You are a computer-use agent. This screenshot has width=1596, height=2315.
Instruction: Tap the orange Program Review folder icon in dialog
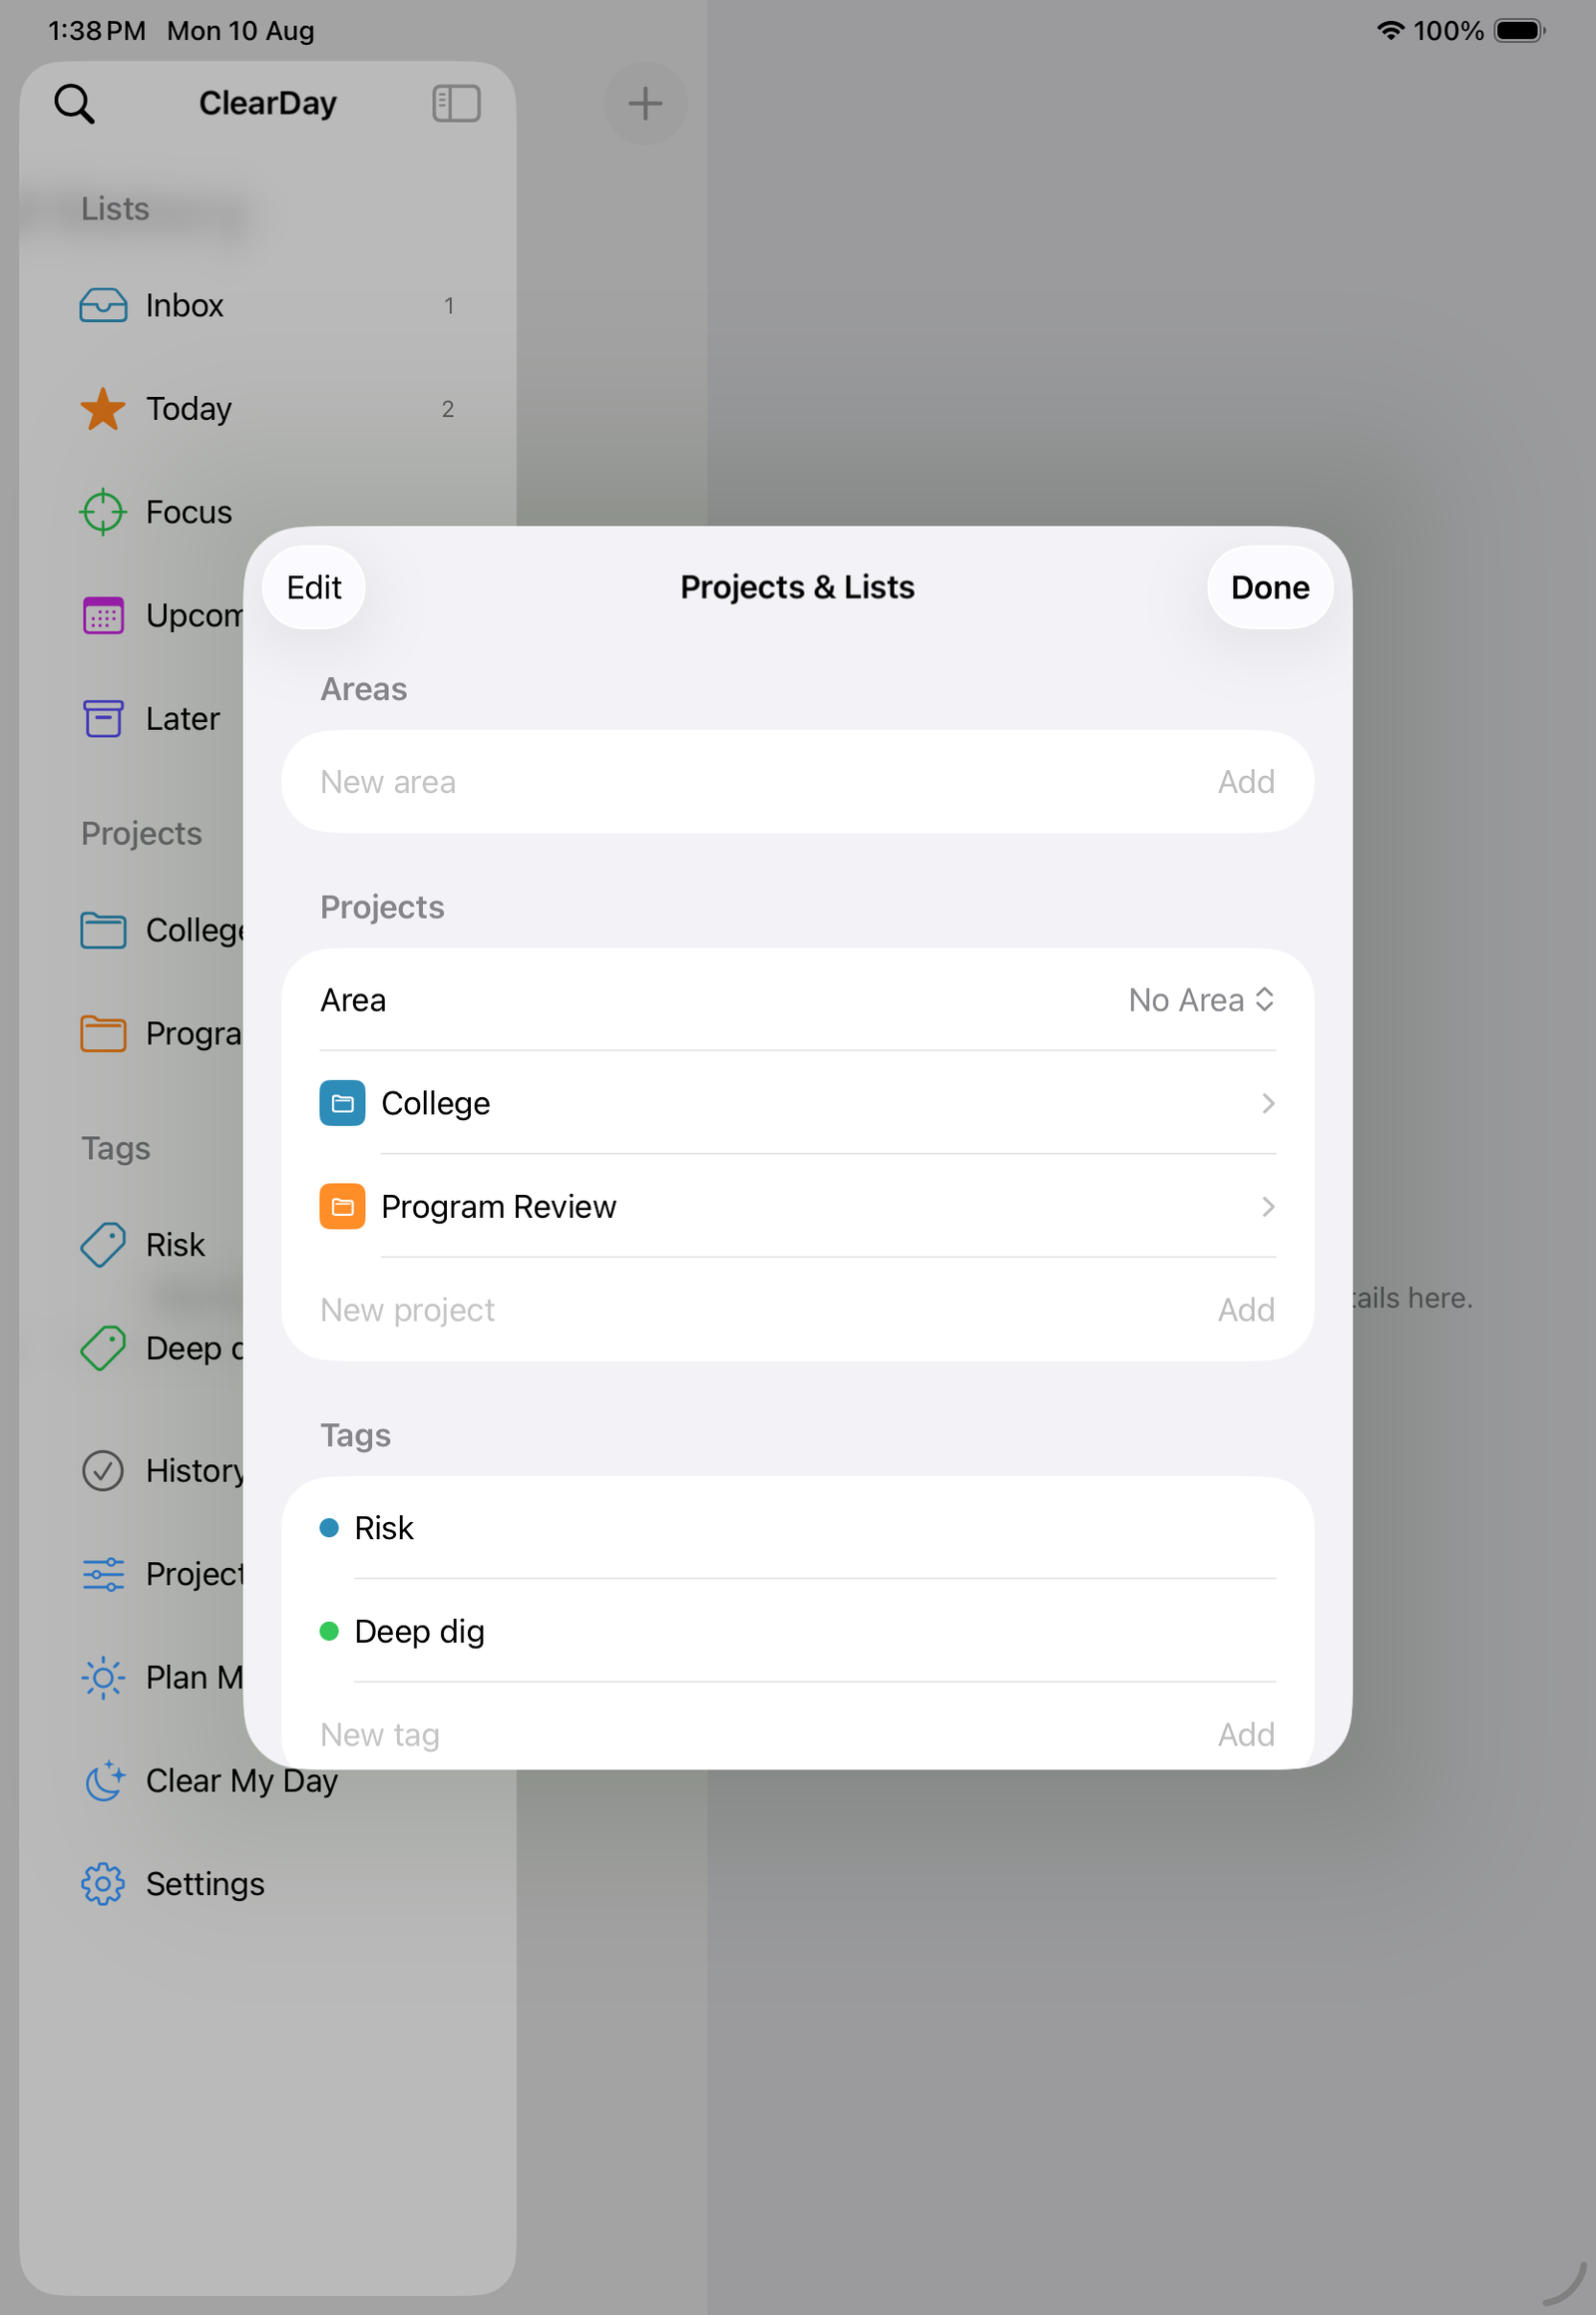pyautogui.click(x=342, y=1207)
